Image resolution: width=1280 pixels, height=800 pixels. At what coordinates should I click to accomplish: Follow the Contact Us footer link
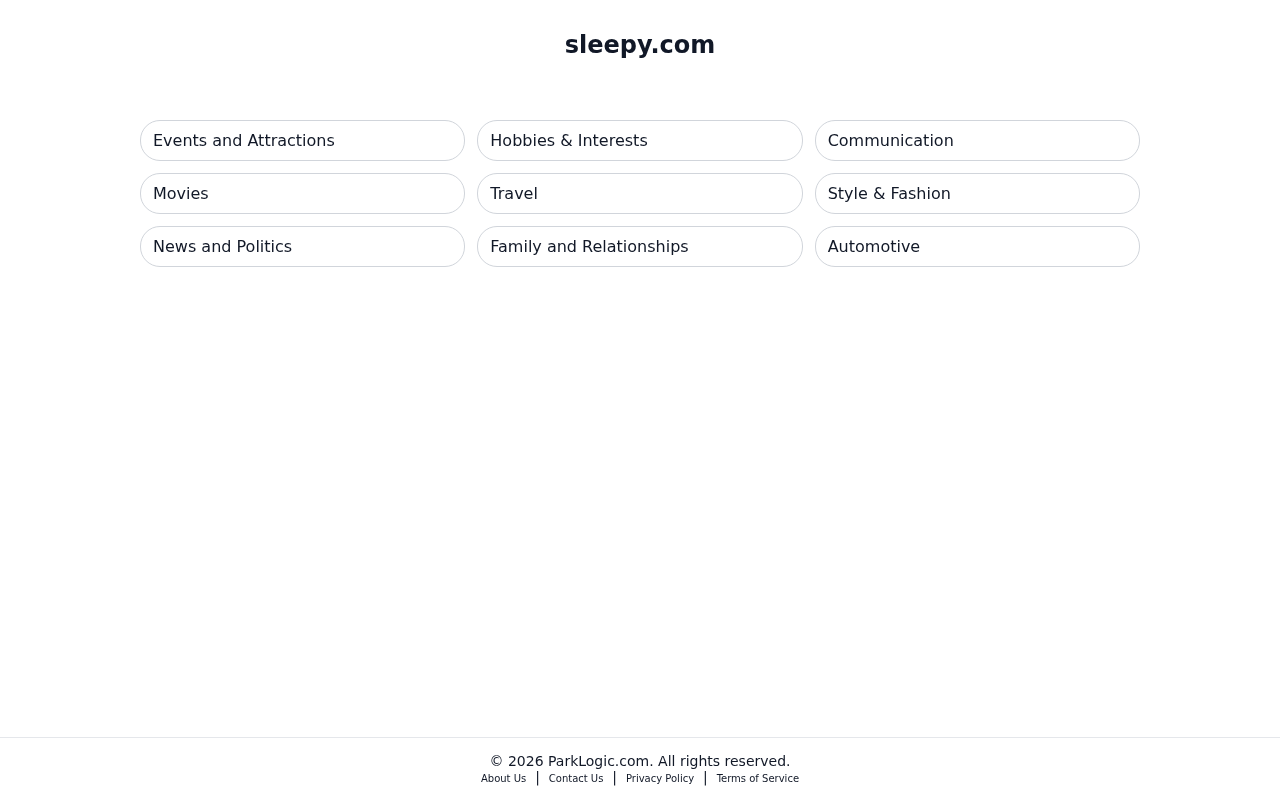[x=576, y=779]
